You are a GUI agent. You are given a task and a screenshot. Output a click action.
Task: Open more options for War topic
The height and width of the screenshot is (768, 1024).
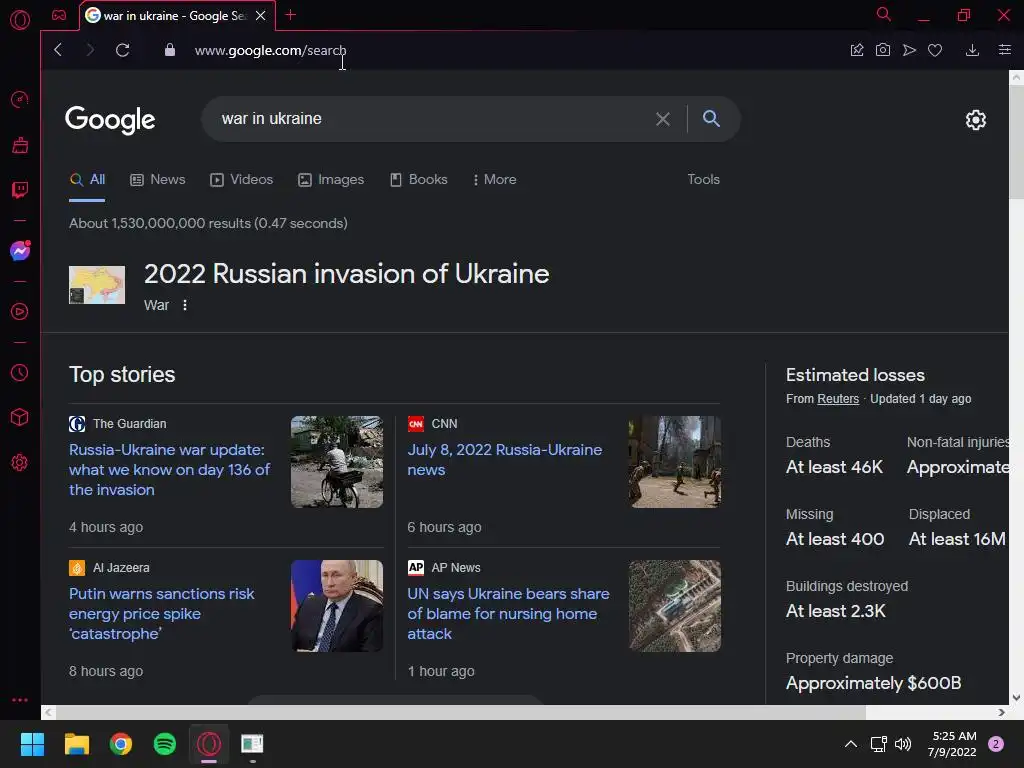(x=185, y=305)
